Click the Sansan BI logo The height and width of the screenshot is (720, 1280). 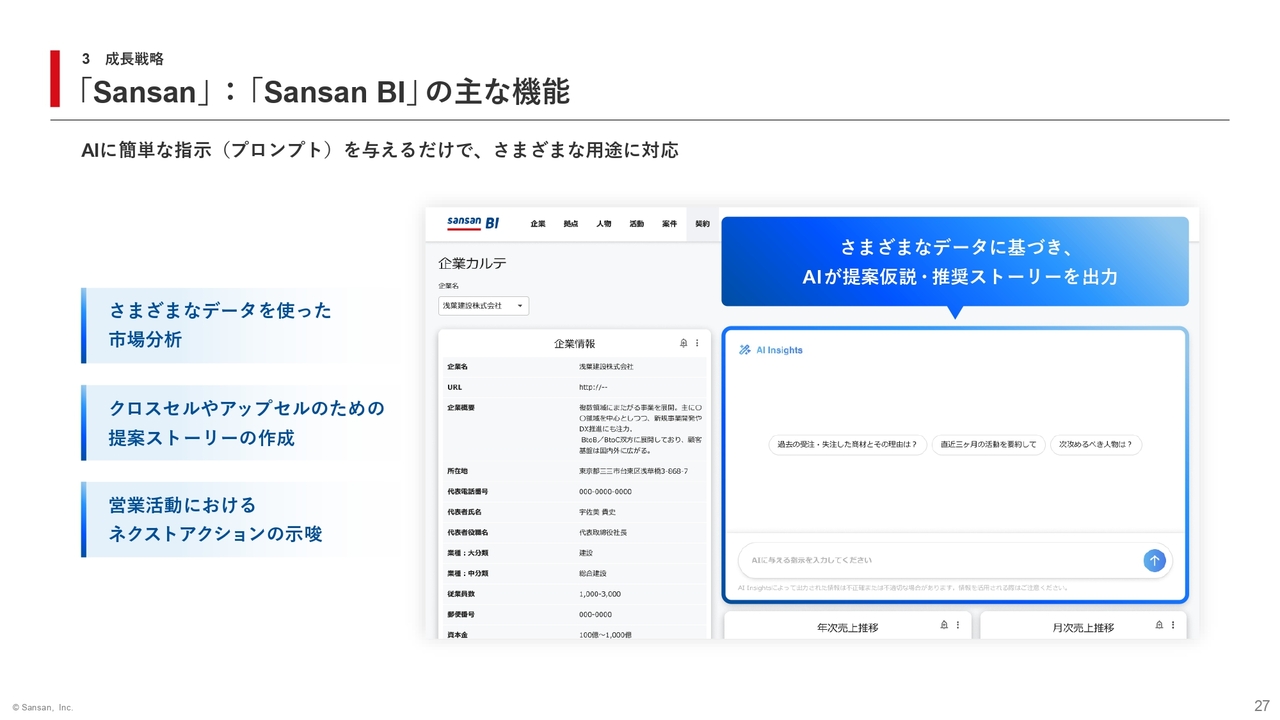473,223
